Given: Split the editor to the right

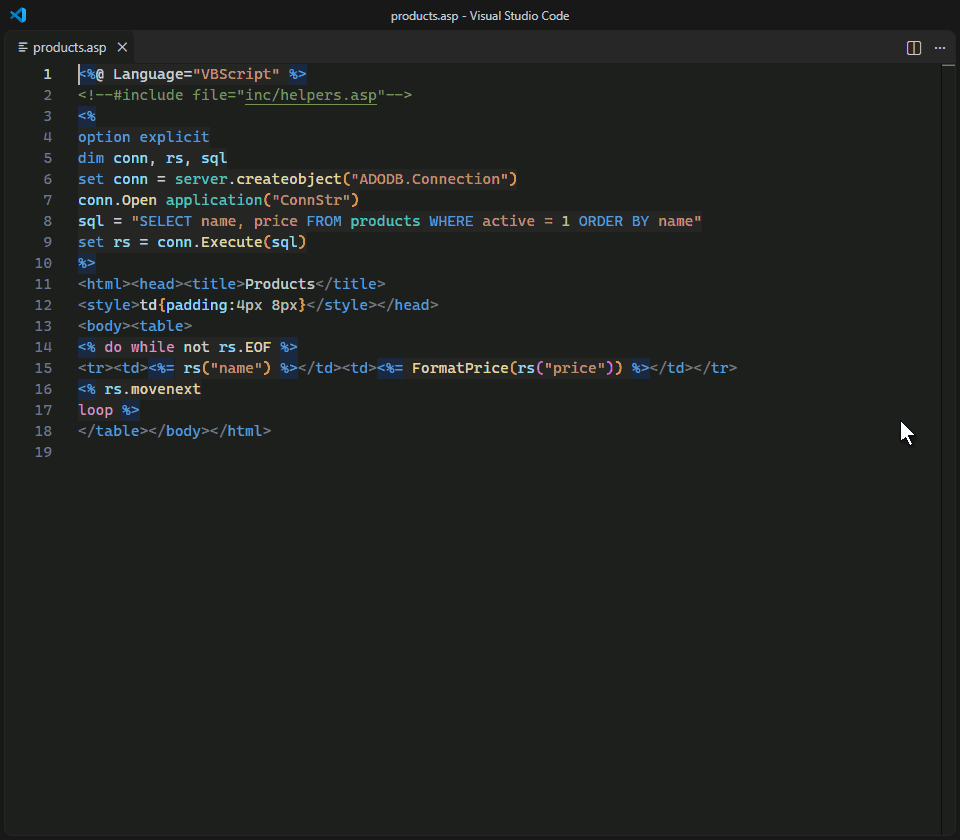Looking at the screenshot, I should pyautogui.click(x=913, y=48).
